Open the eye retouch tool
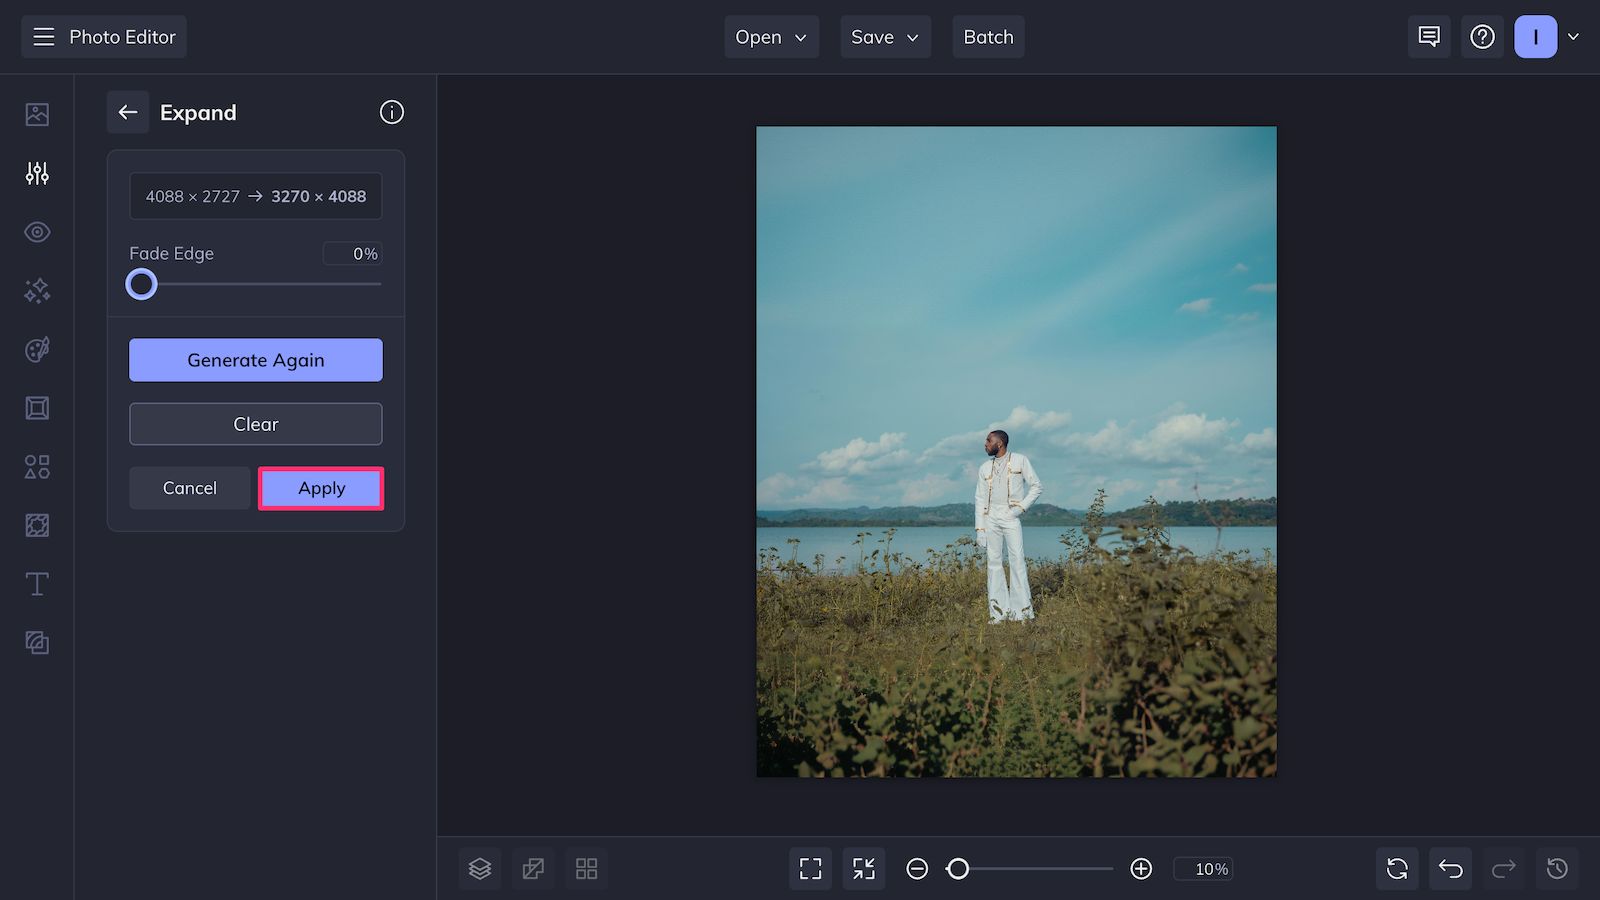The image size is (1600, 900). click(x=36, y=231)
